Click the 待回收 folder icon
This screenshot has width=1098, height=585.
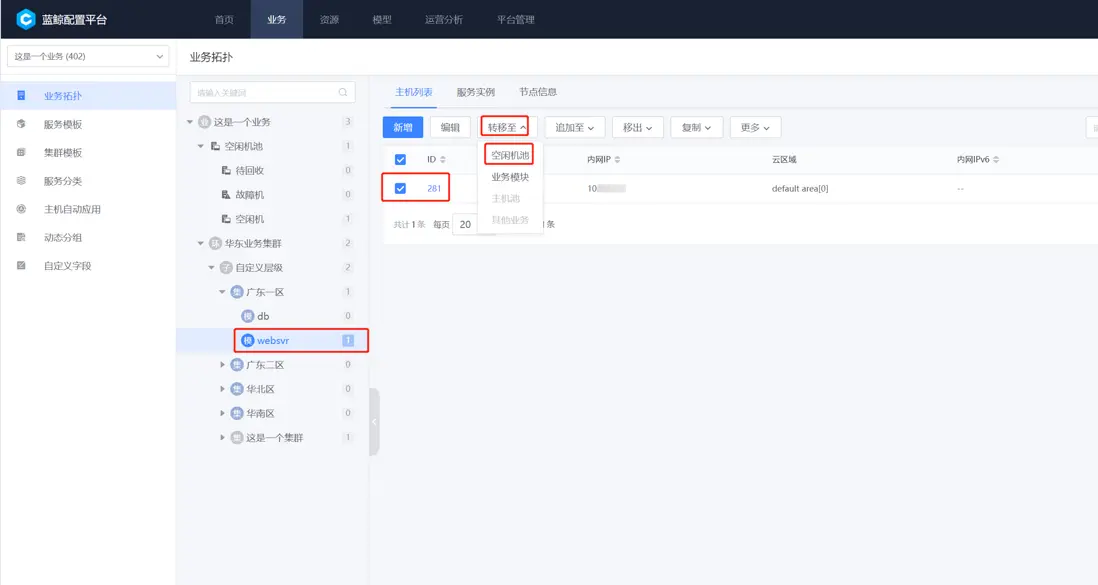coord(226,170)
